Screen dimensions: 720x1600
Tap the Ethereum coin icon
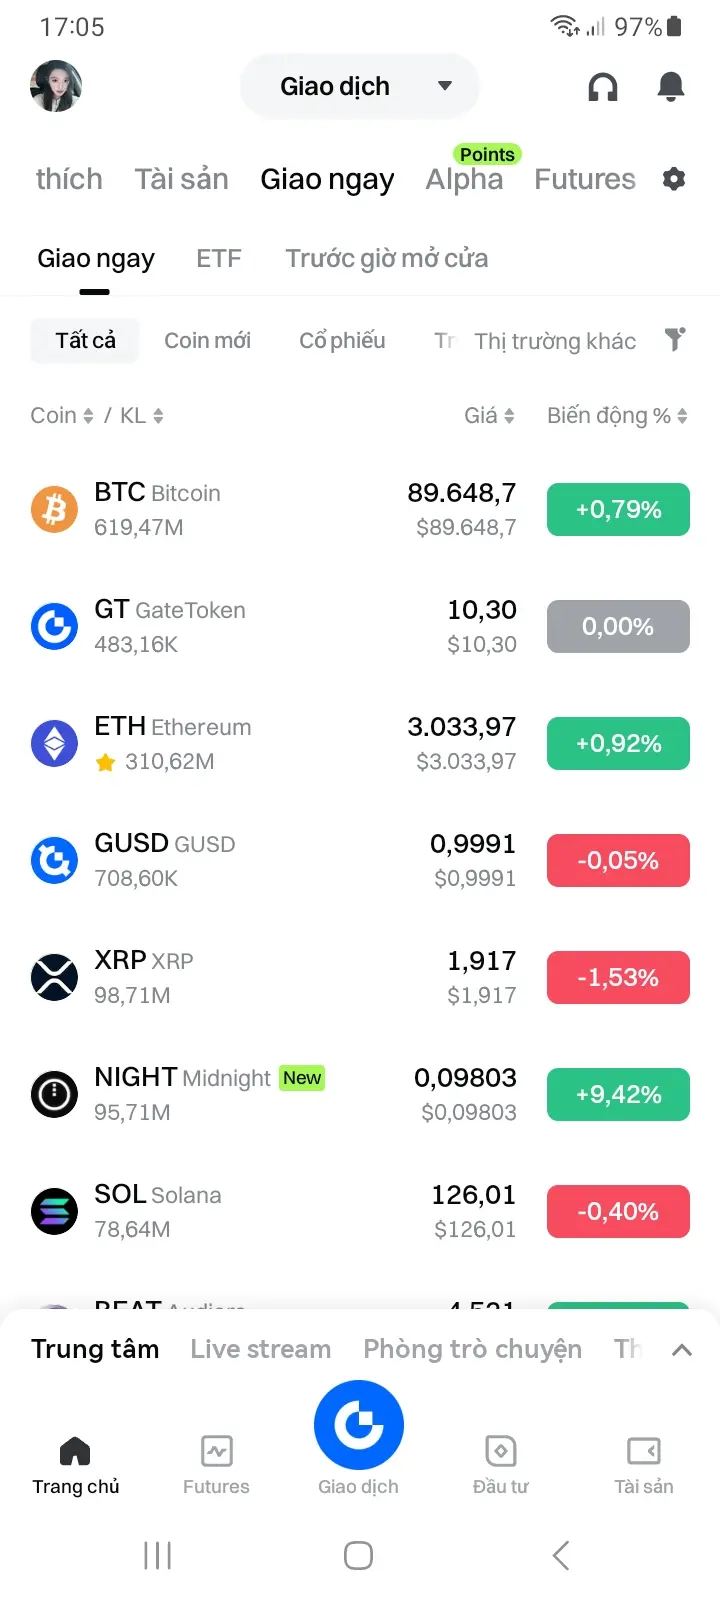pos(54,743)
